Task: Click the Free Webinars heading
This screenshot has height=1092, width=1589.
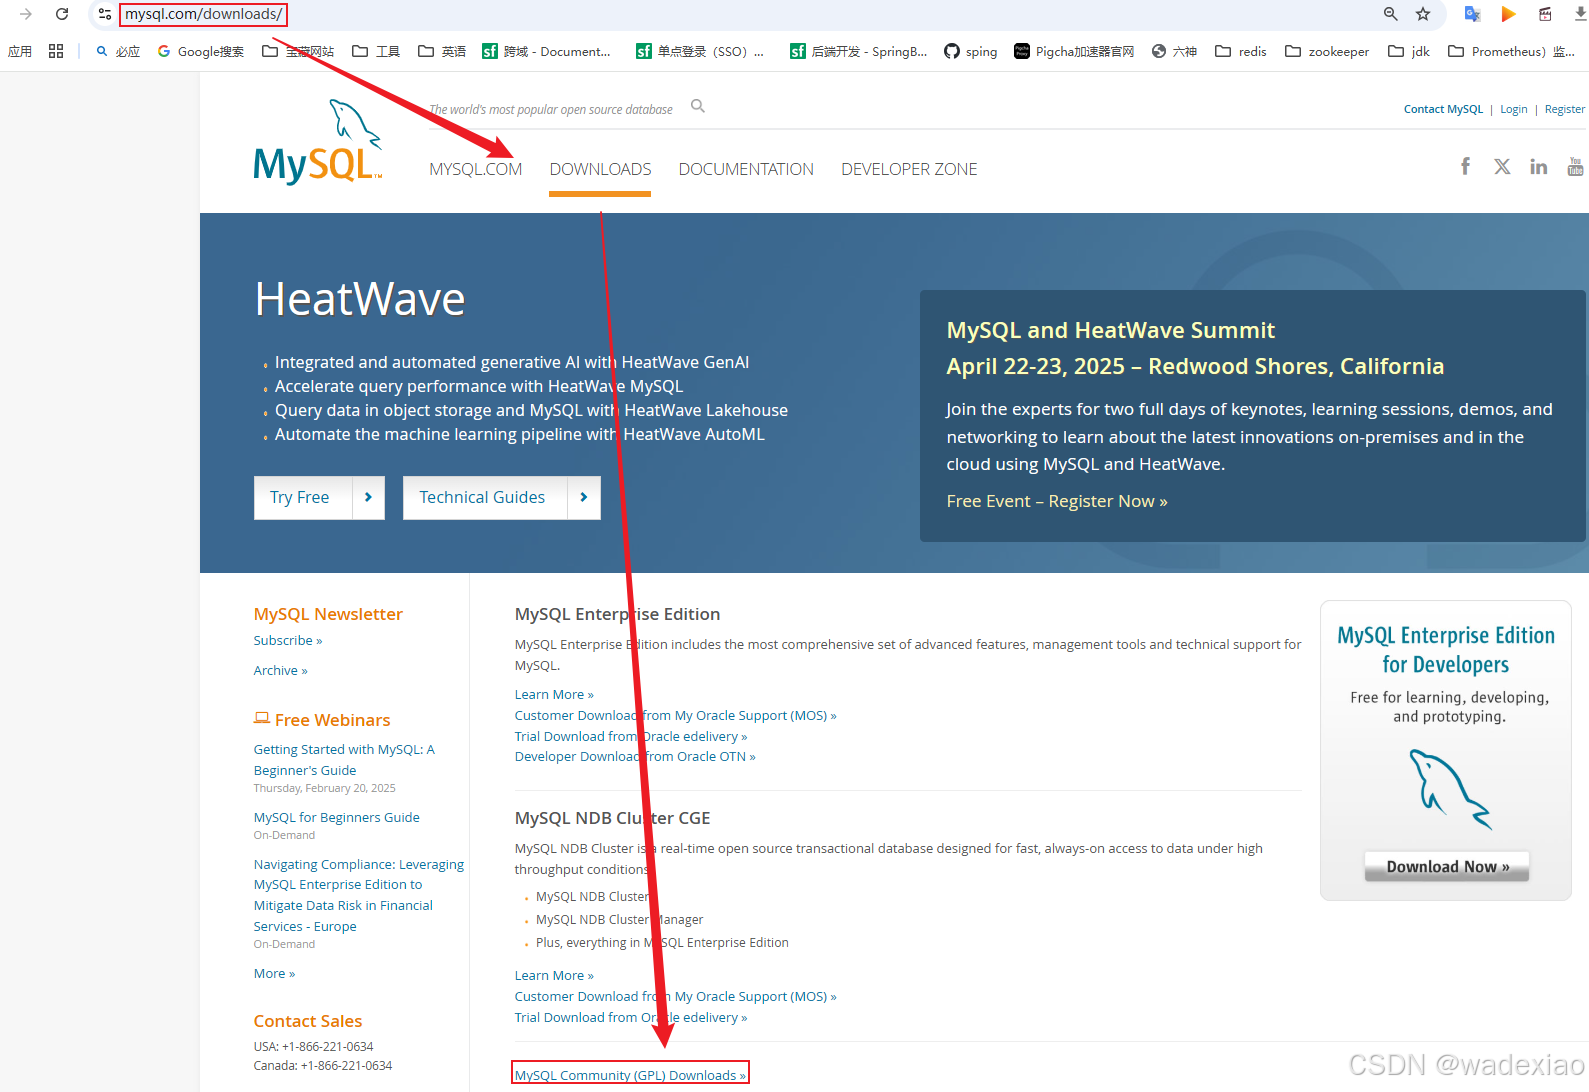Action: (332, 720)
